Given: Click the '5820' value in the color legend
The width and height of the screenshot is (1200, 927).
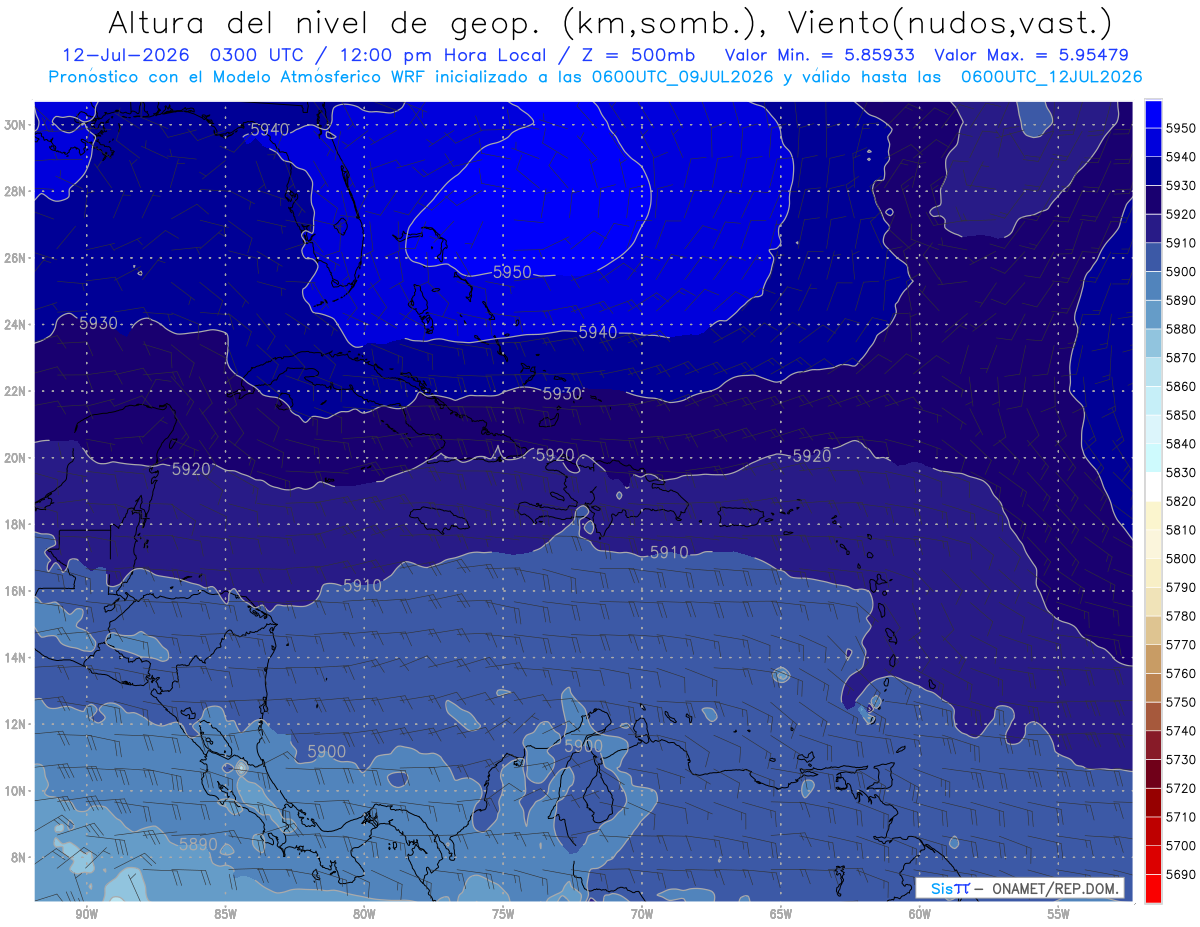Looking at the screenshot, I should 1180,501.
